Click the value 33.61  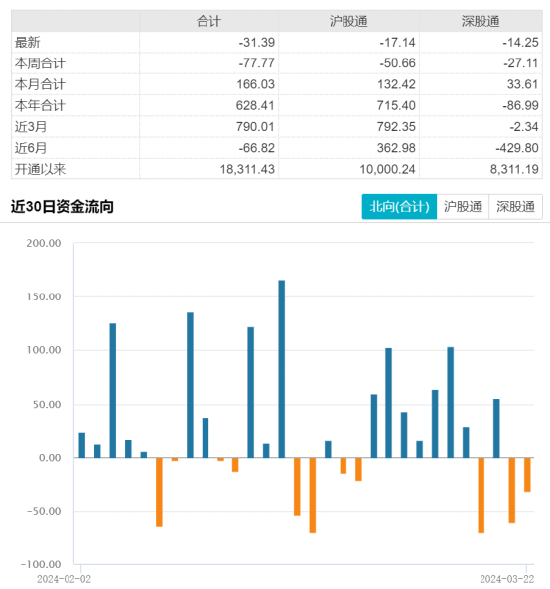[523, 84]
